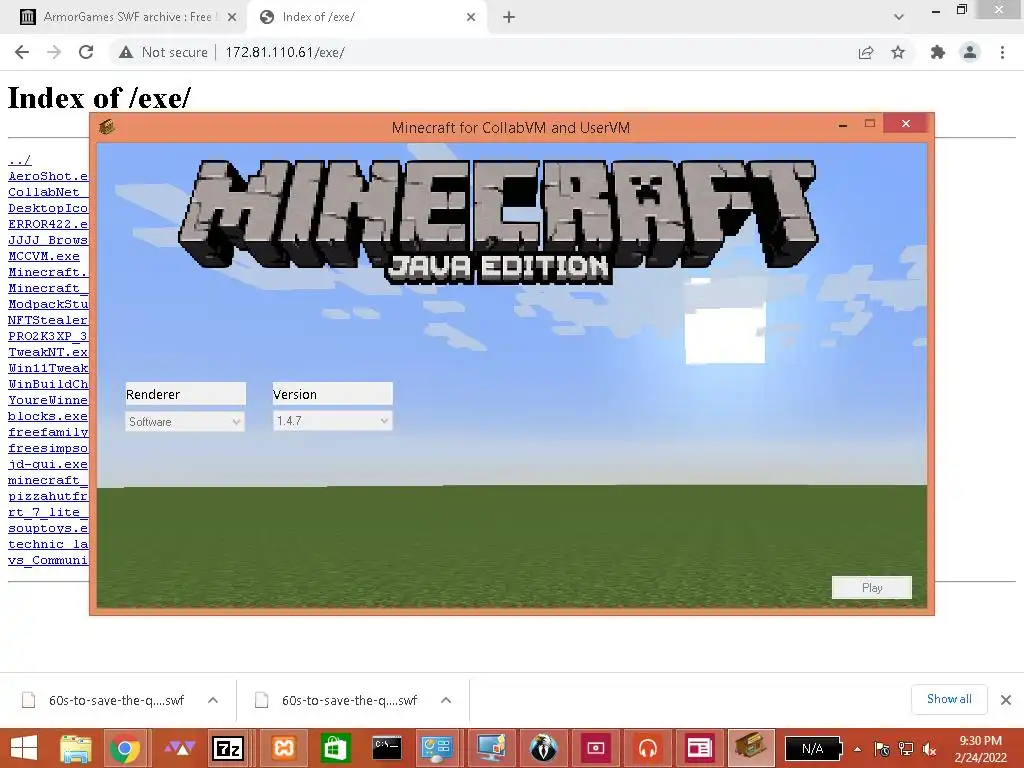This screenshot has height=768, width=1024.
Task: Open network status tray icon
Action: coord(906,749)
